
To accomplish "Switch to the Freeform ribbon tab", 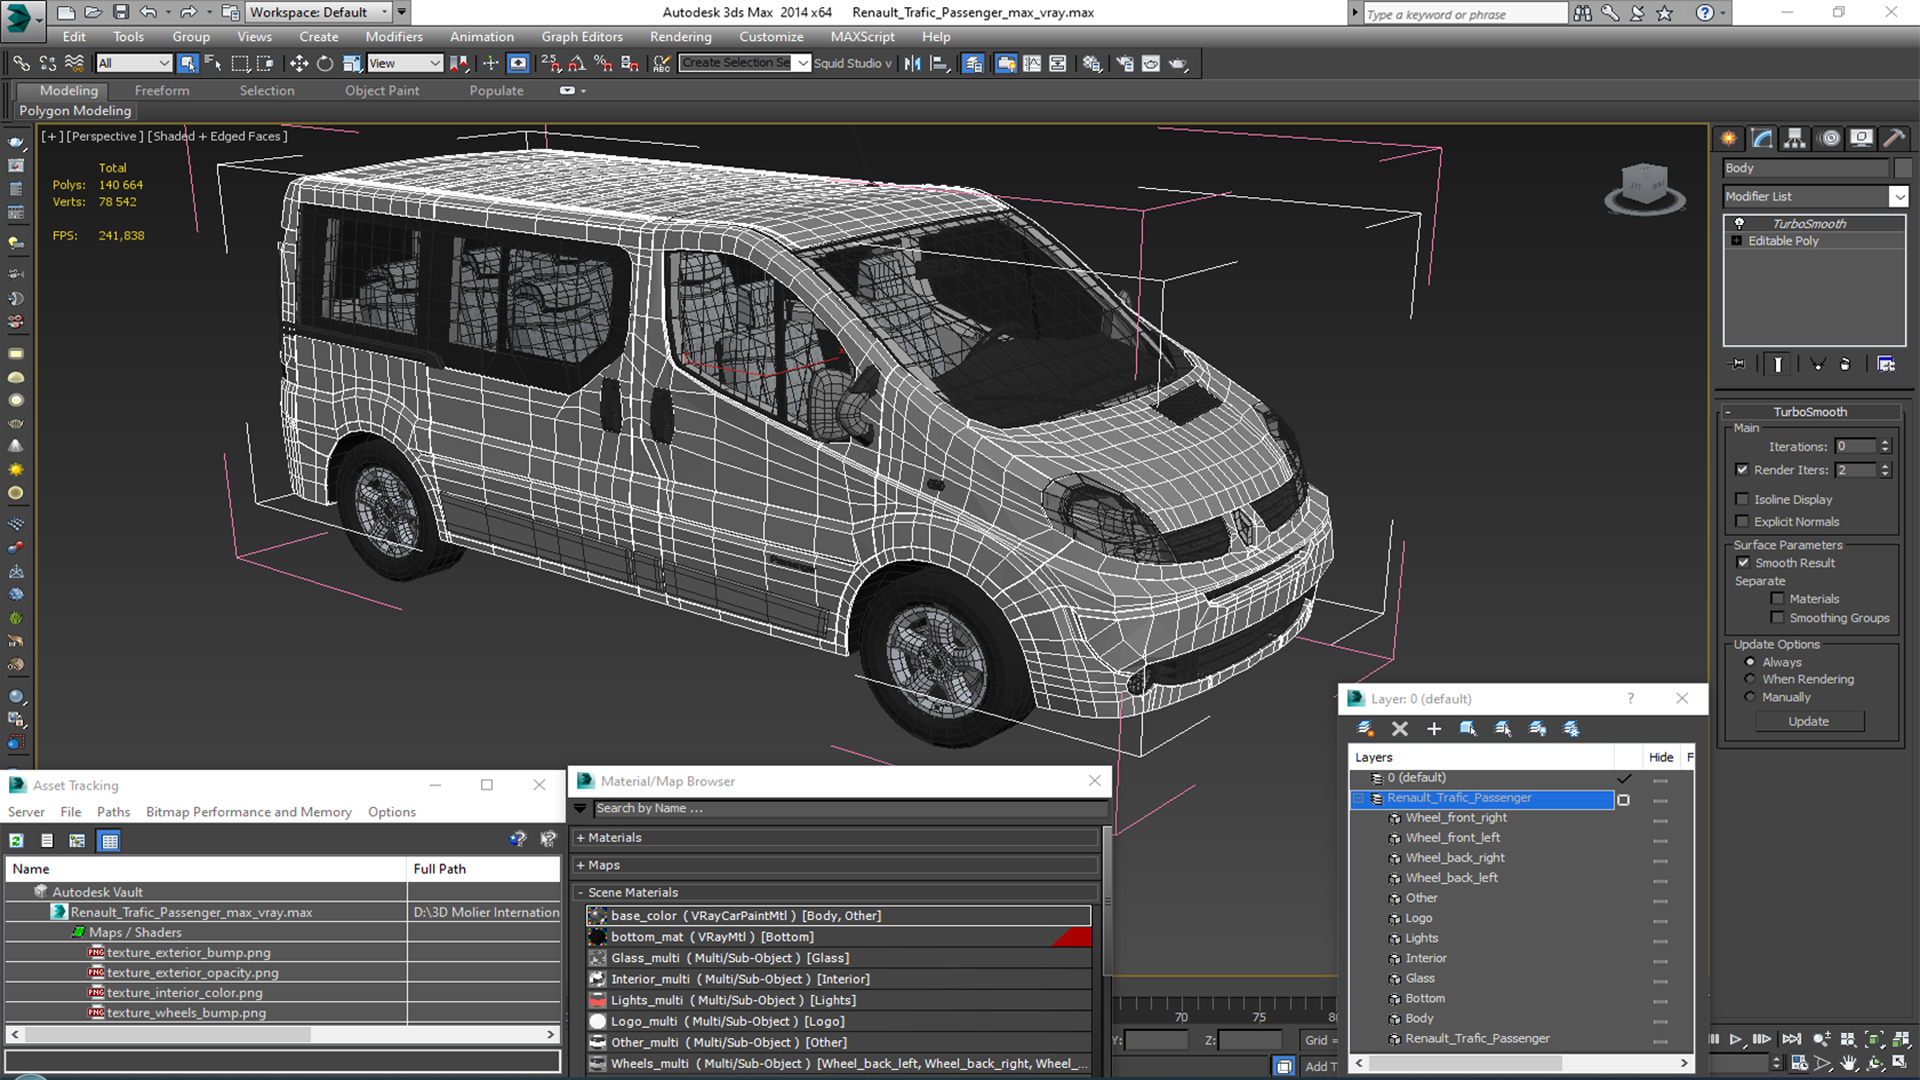I will 162,90.
